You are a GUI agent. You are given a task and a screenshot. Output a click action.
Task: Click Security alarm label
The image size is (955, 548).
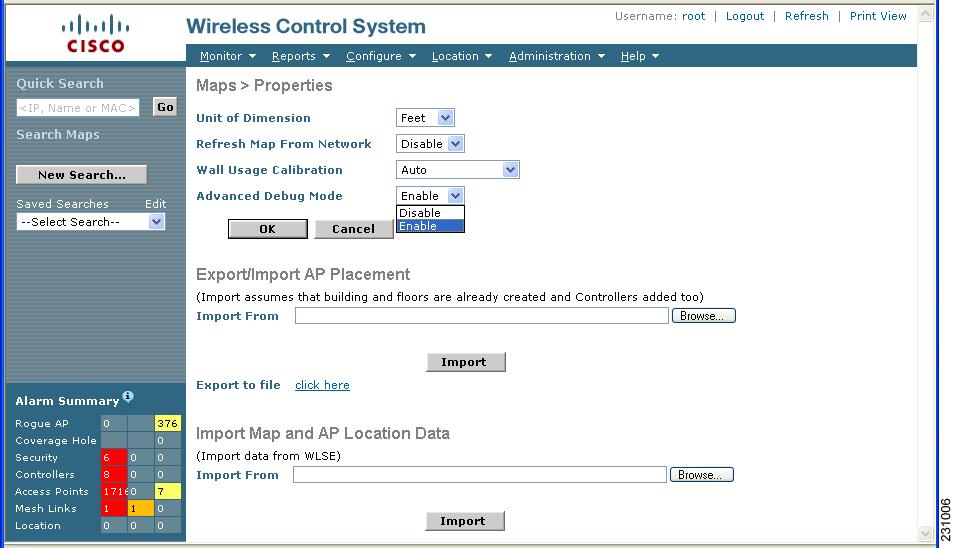coord(37,457)
